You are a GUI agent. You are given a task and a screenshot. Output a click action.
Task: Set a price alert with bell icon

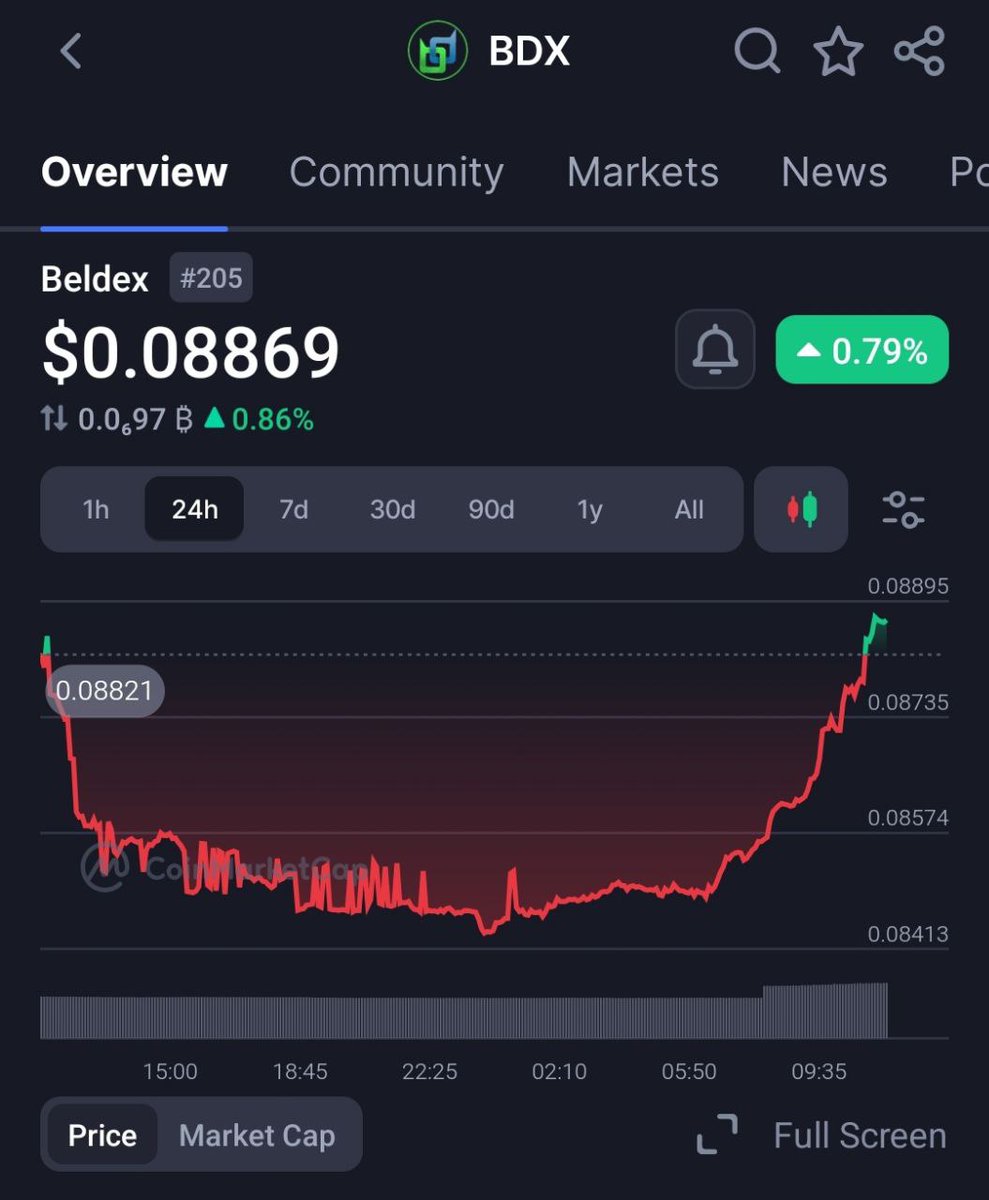[x=715, y=349]
